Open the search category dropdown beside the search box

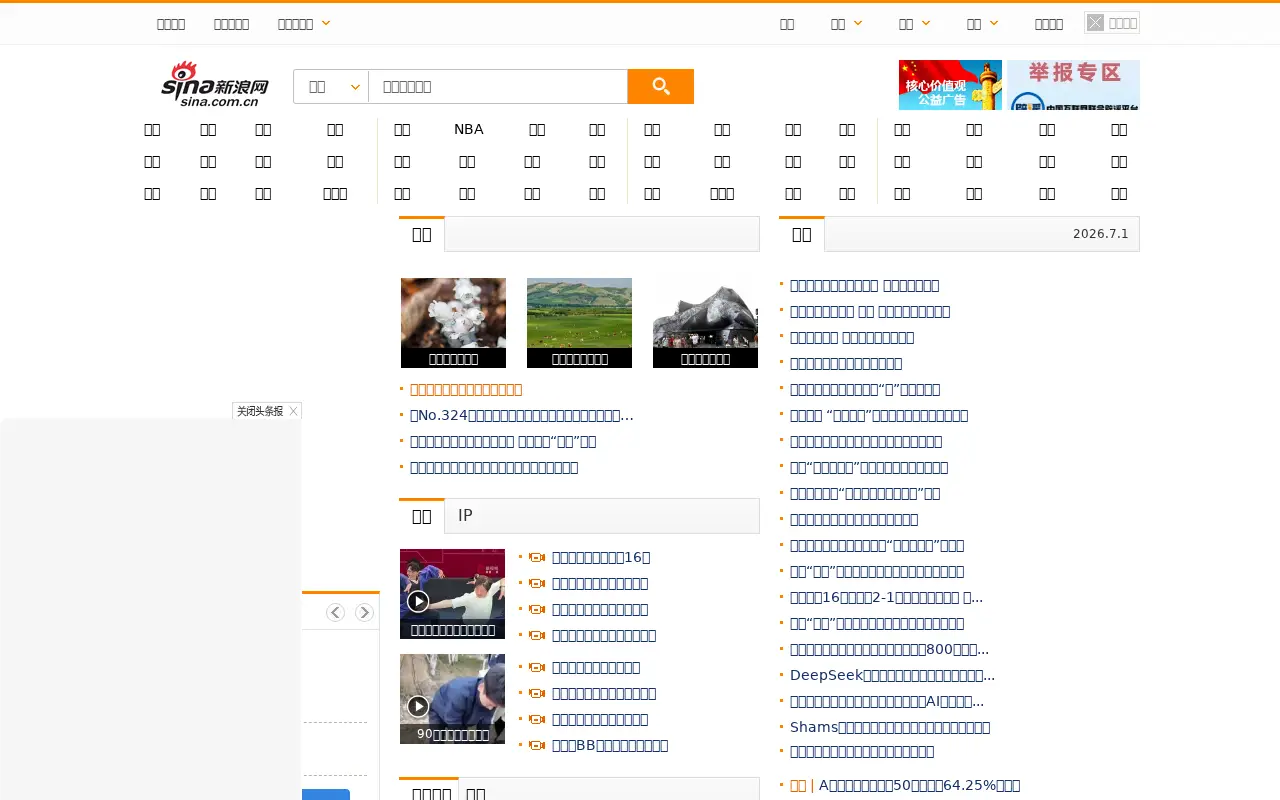[331, 86]
